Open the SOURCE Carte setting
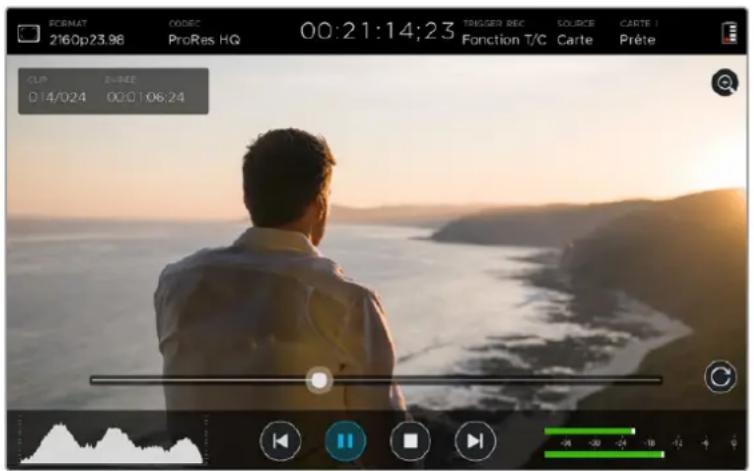The height and width of the screenshot is (471, 754). pyautogui.click(x=575, y=34)
